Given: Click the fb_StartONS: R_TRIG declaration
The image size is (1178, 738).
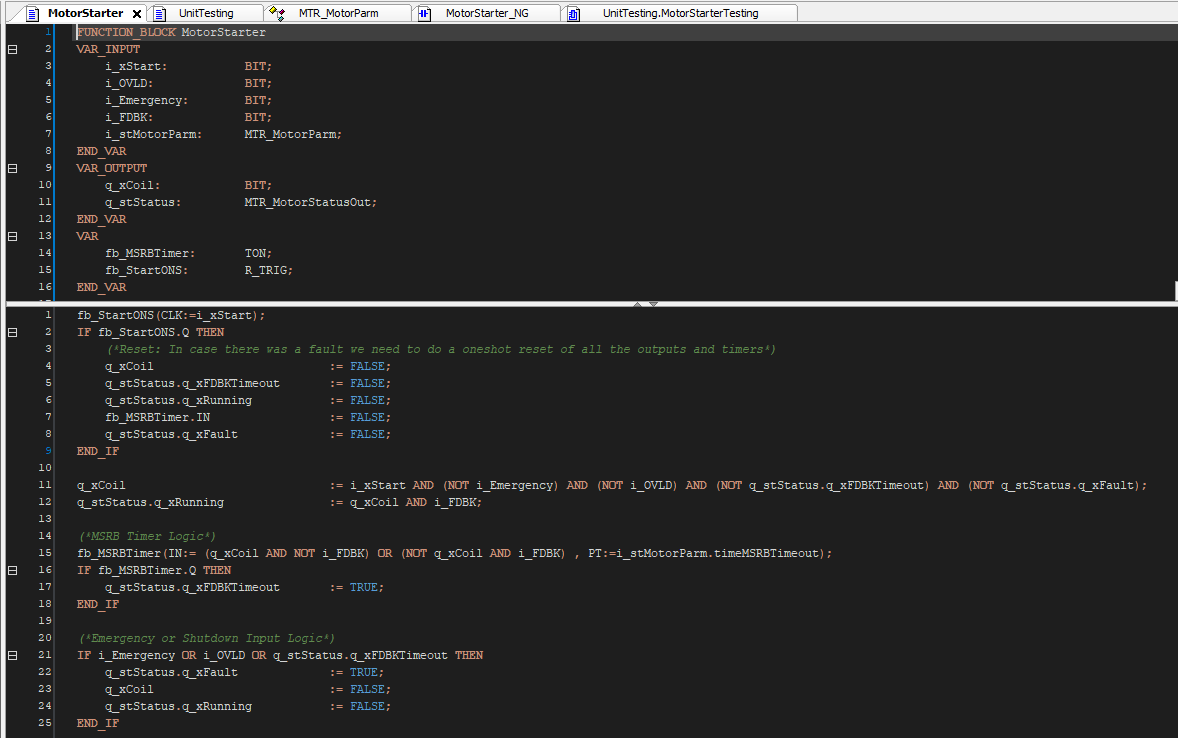Looking at the screenshot, I should (x=199, y=271).
